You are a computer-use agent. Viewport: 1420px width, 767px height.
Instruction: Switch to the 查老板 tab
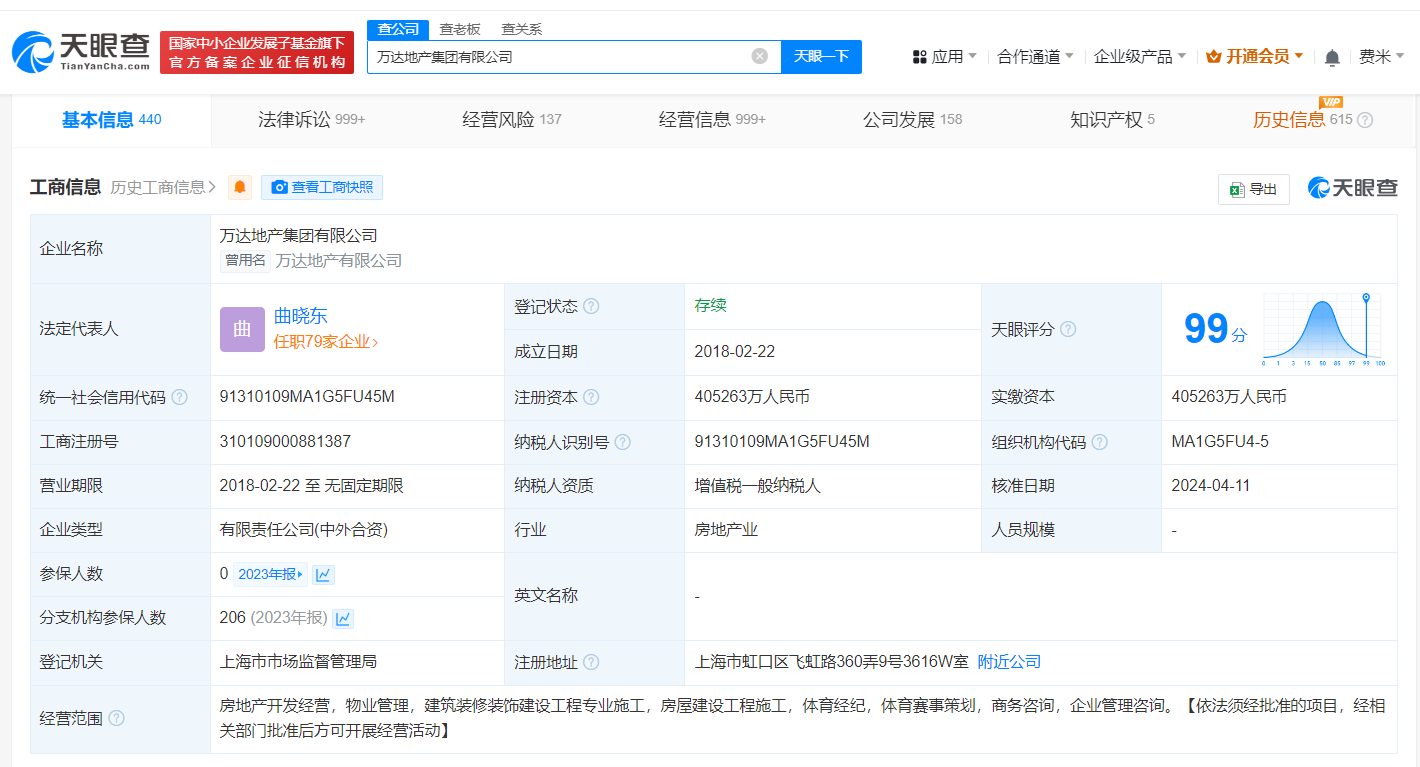(460, 29)
